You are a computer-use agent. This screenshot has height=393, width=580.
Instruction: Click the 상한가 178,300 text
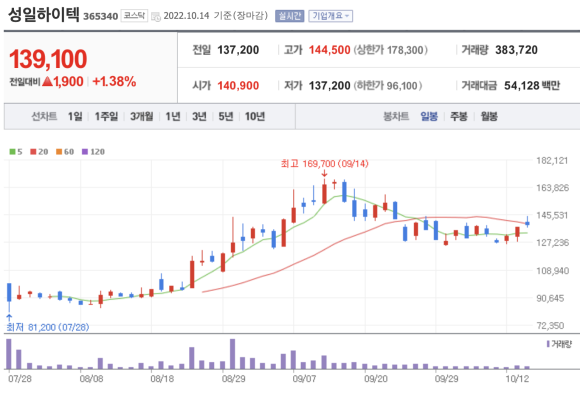391,50
